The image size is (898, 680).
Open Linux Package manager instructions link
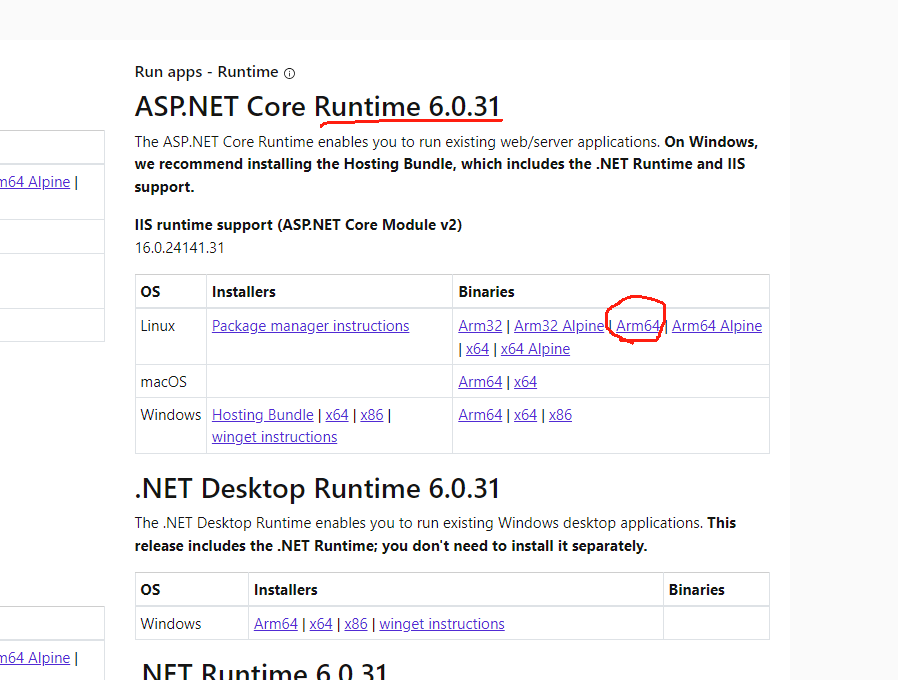point(310,326)
